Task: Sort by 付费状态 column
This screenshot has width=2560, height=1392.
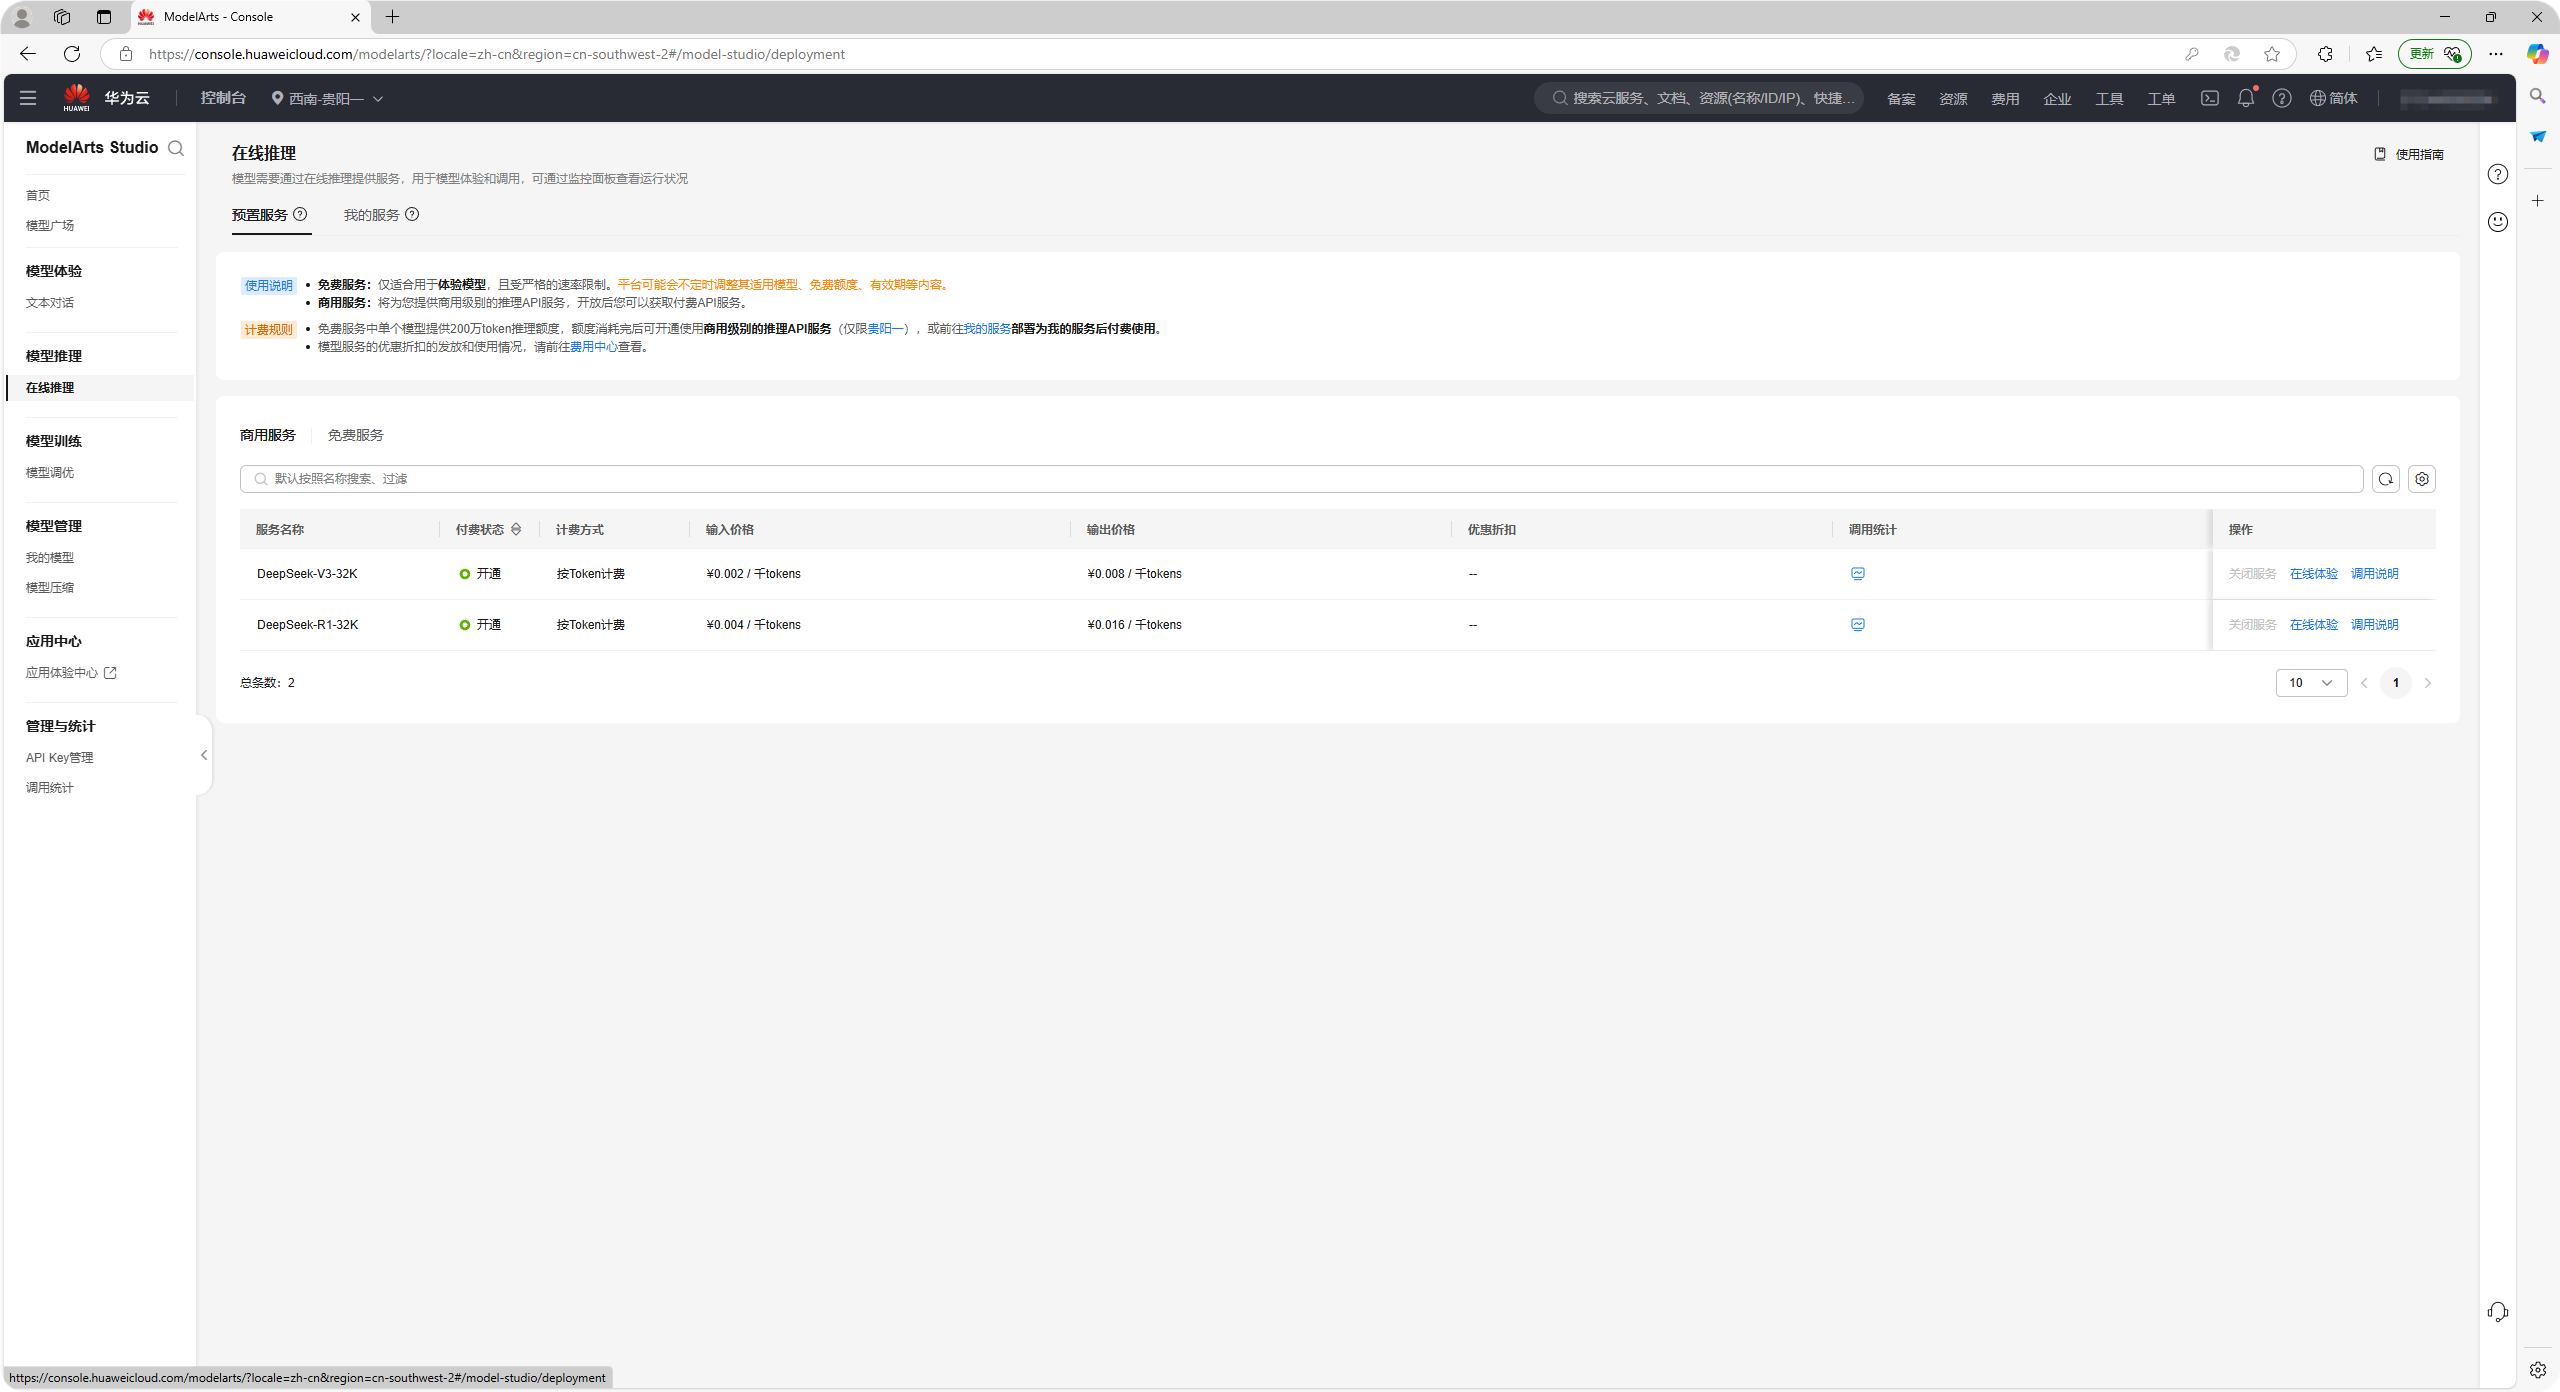Action: (x=516, y=530)
